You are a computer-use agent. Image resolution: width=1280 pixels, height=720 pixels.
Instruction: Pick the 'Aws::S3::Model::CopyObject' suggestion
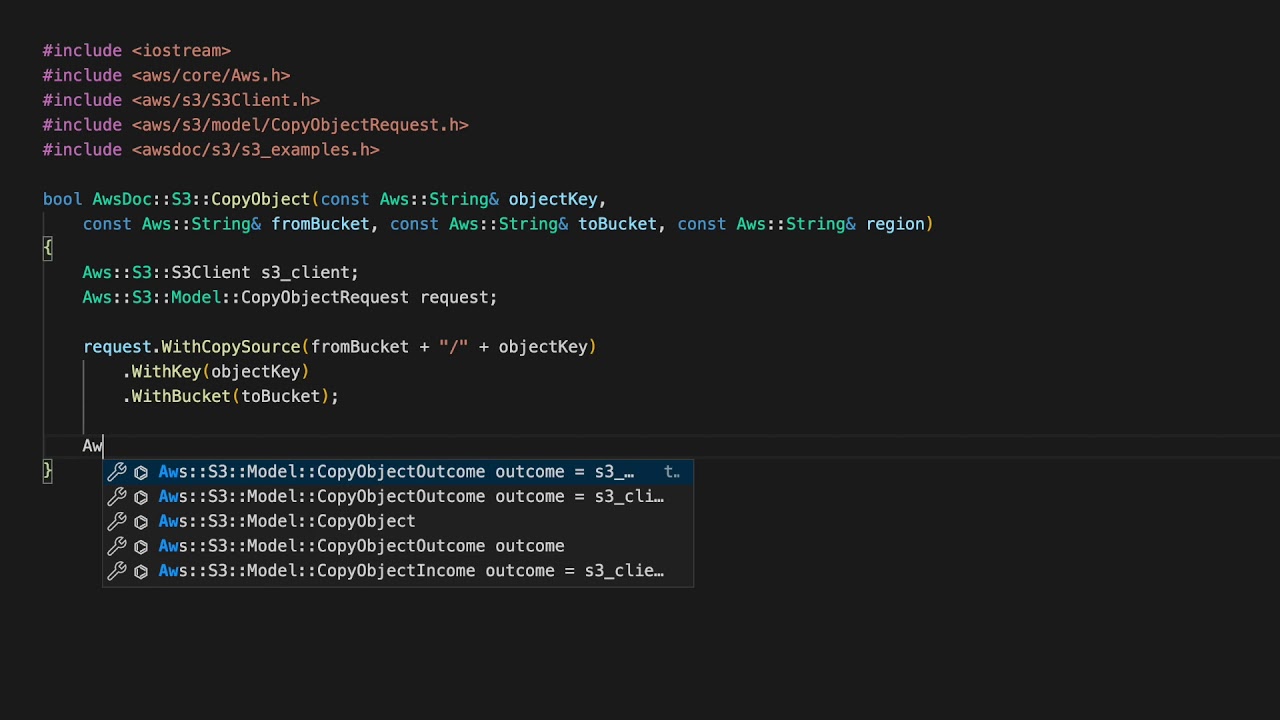(x=398, y=521)
